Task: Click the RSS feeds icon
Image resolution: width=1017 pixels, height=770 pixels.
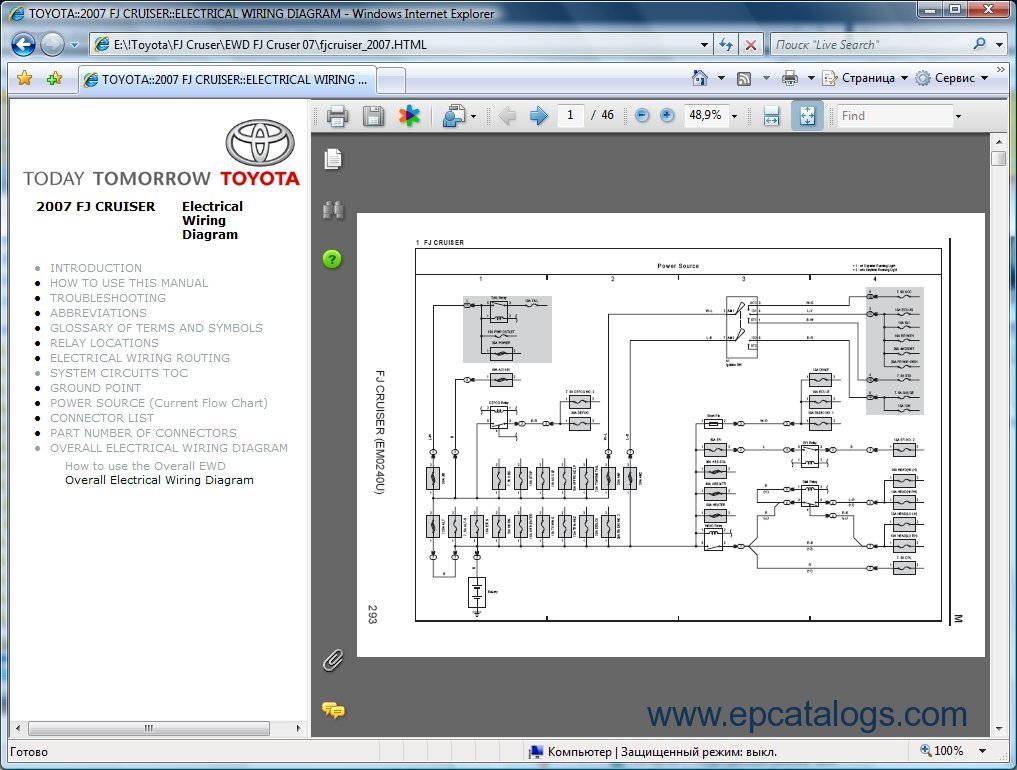Action: 744,78
